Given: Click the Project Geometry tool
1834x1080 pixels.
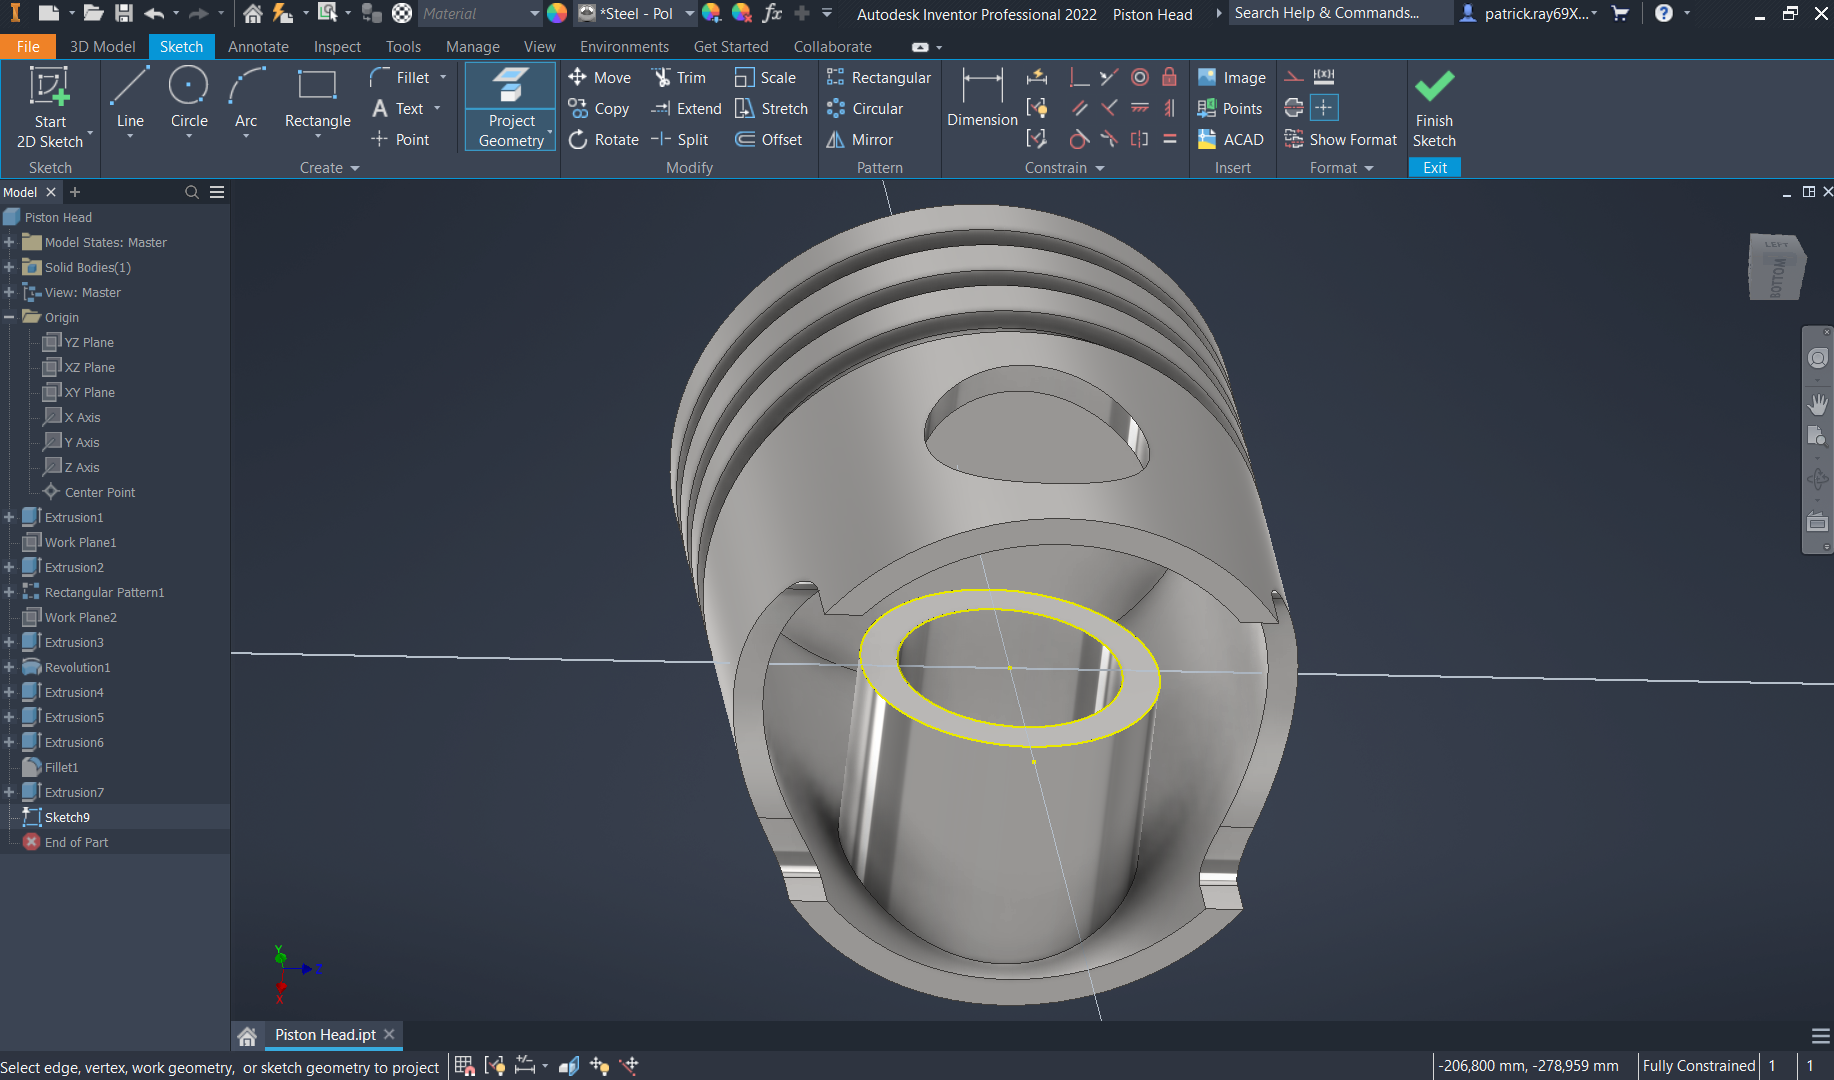Looking at the screenshot, I should pos(511,107).
